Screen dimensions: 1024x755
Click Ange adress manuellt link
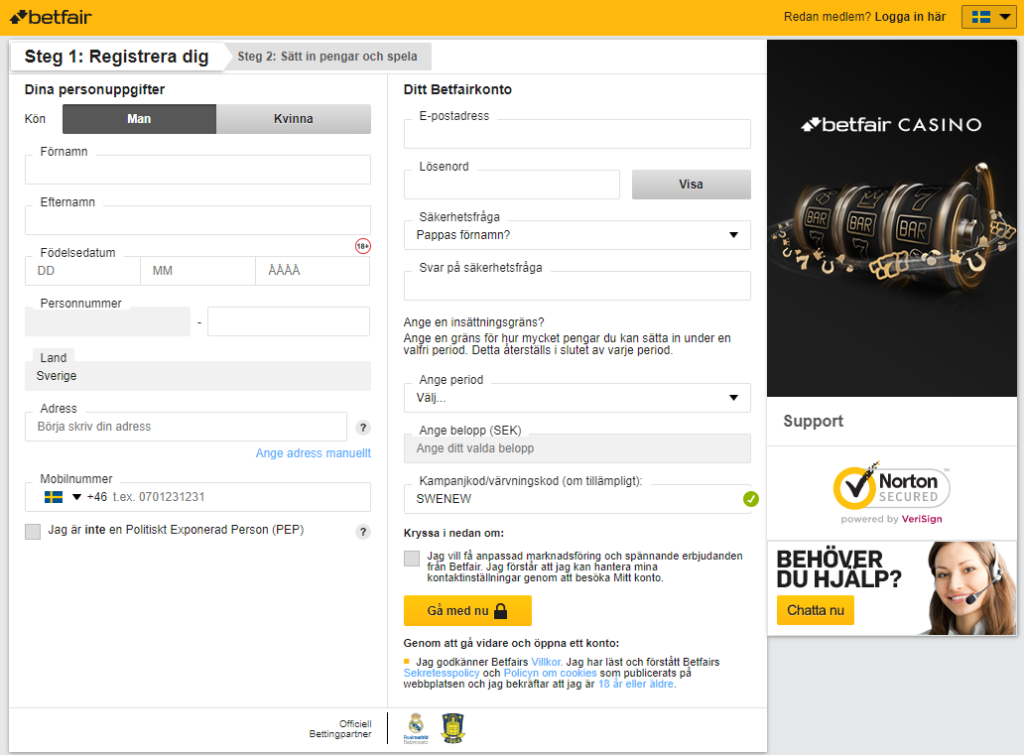[313, 453]
